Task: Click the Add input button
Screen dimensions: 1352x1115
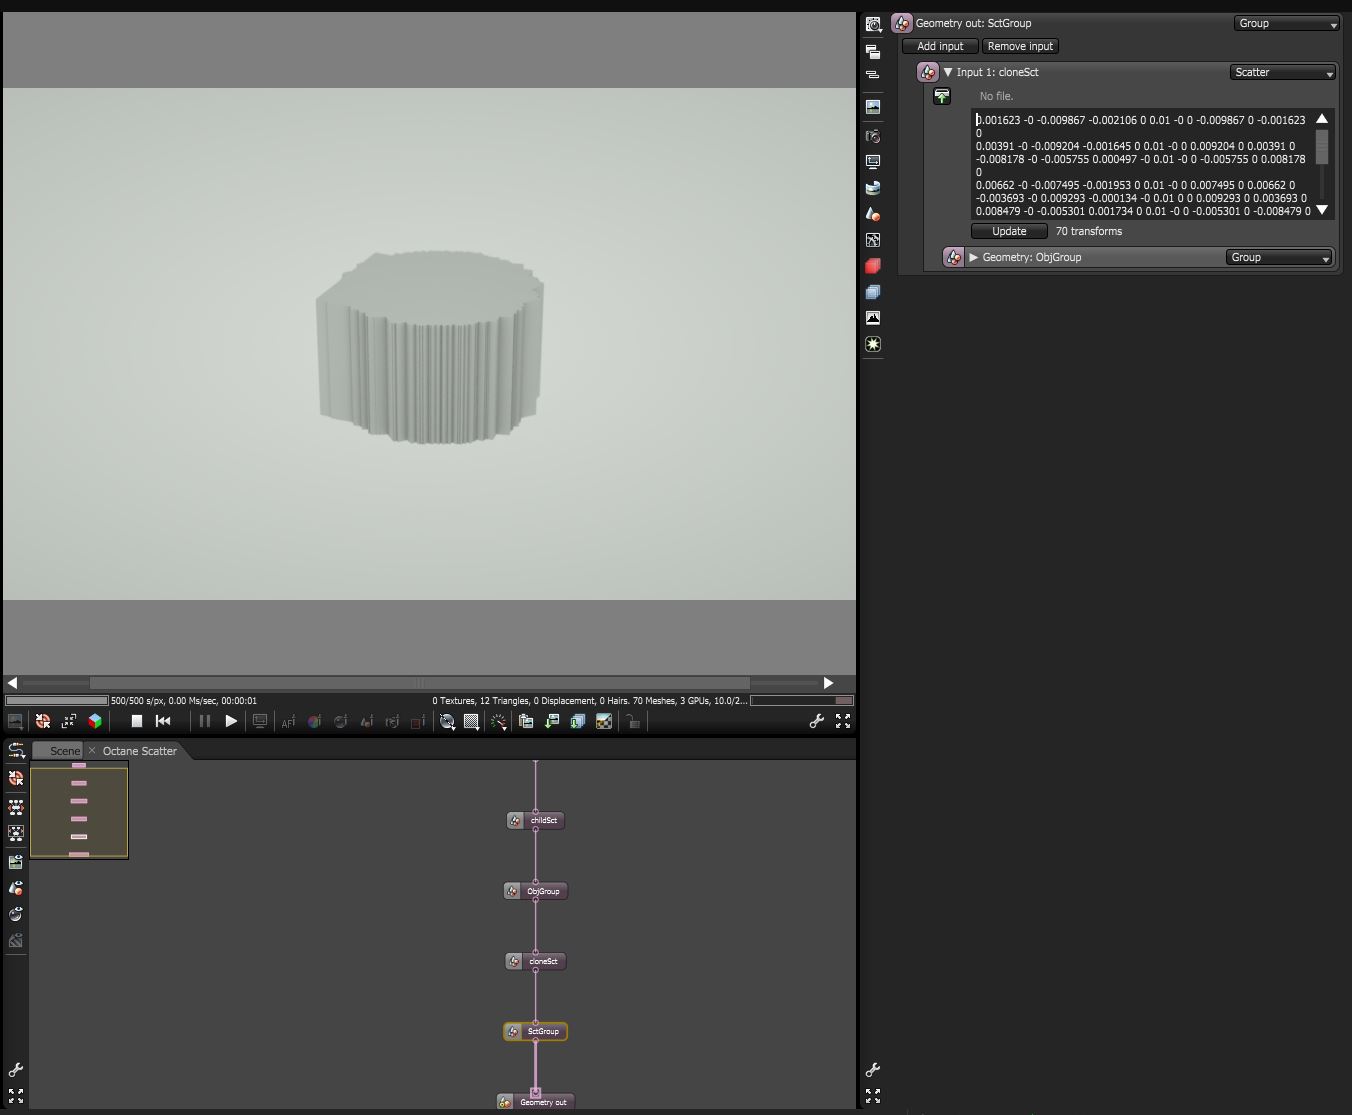Action: click(940, 46)
